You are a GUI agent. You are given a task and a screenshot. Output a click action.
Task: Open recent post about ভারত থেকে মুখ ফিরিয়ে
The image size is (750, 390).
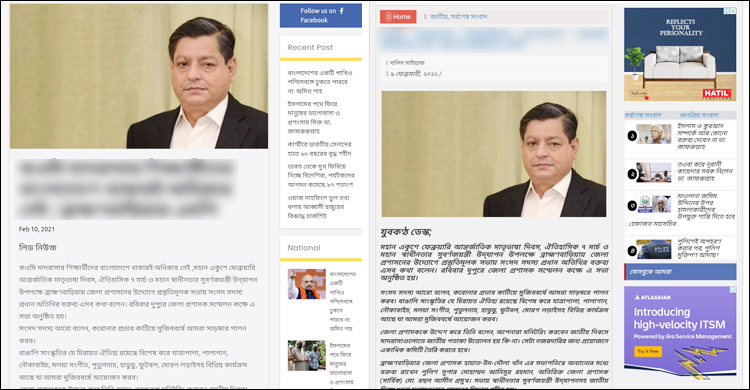(320, 175)
